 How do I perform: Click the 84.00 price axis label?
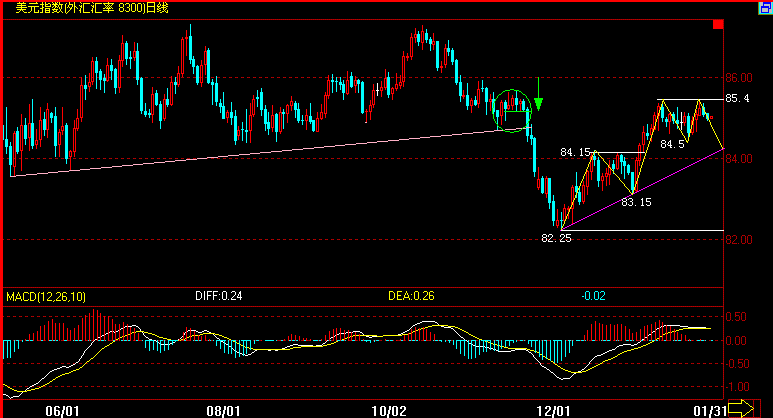[738, 159]
